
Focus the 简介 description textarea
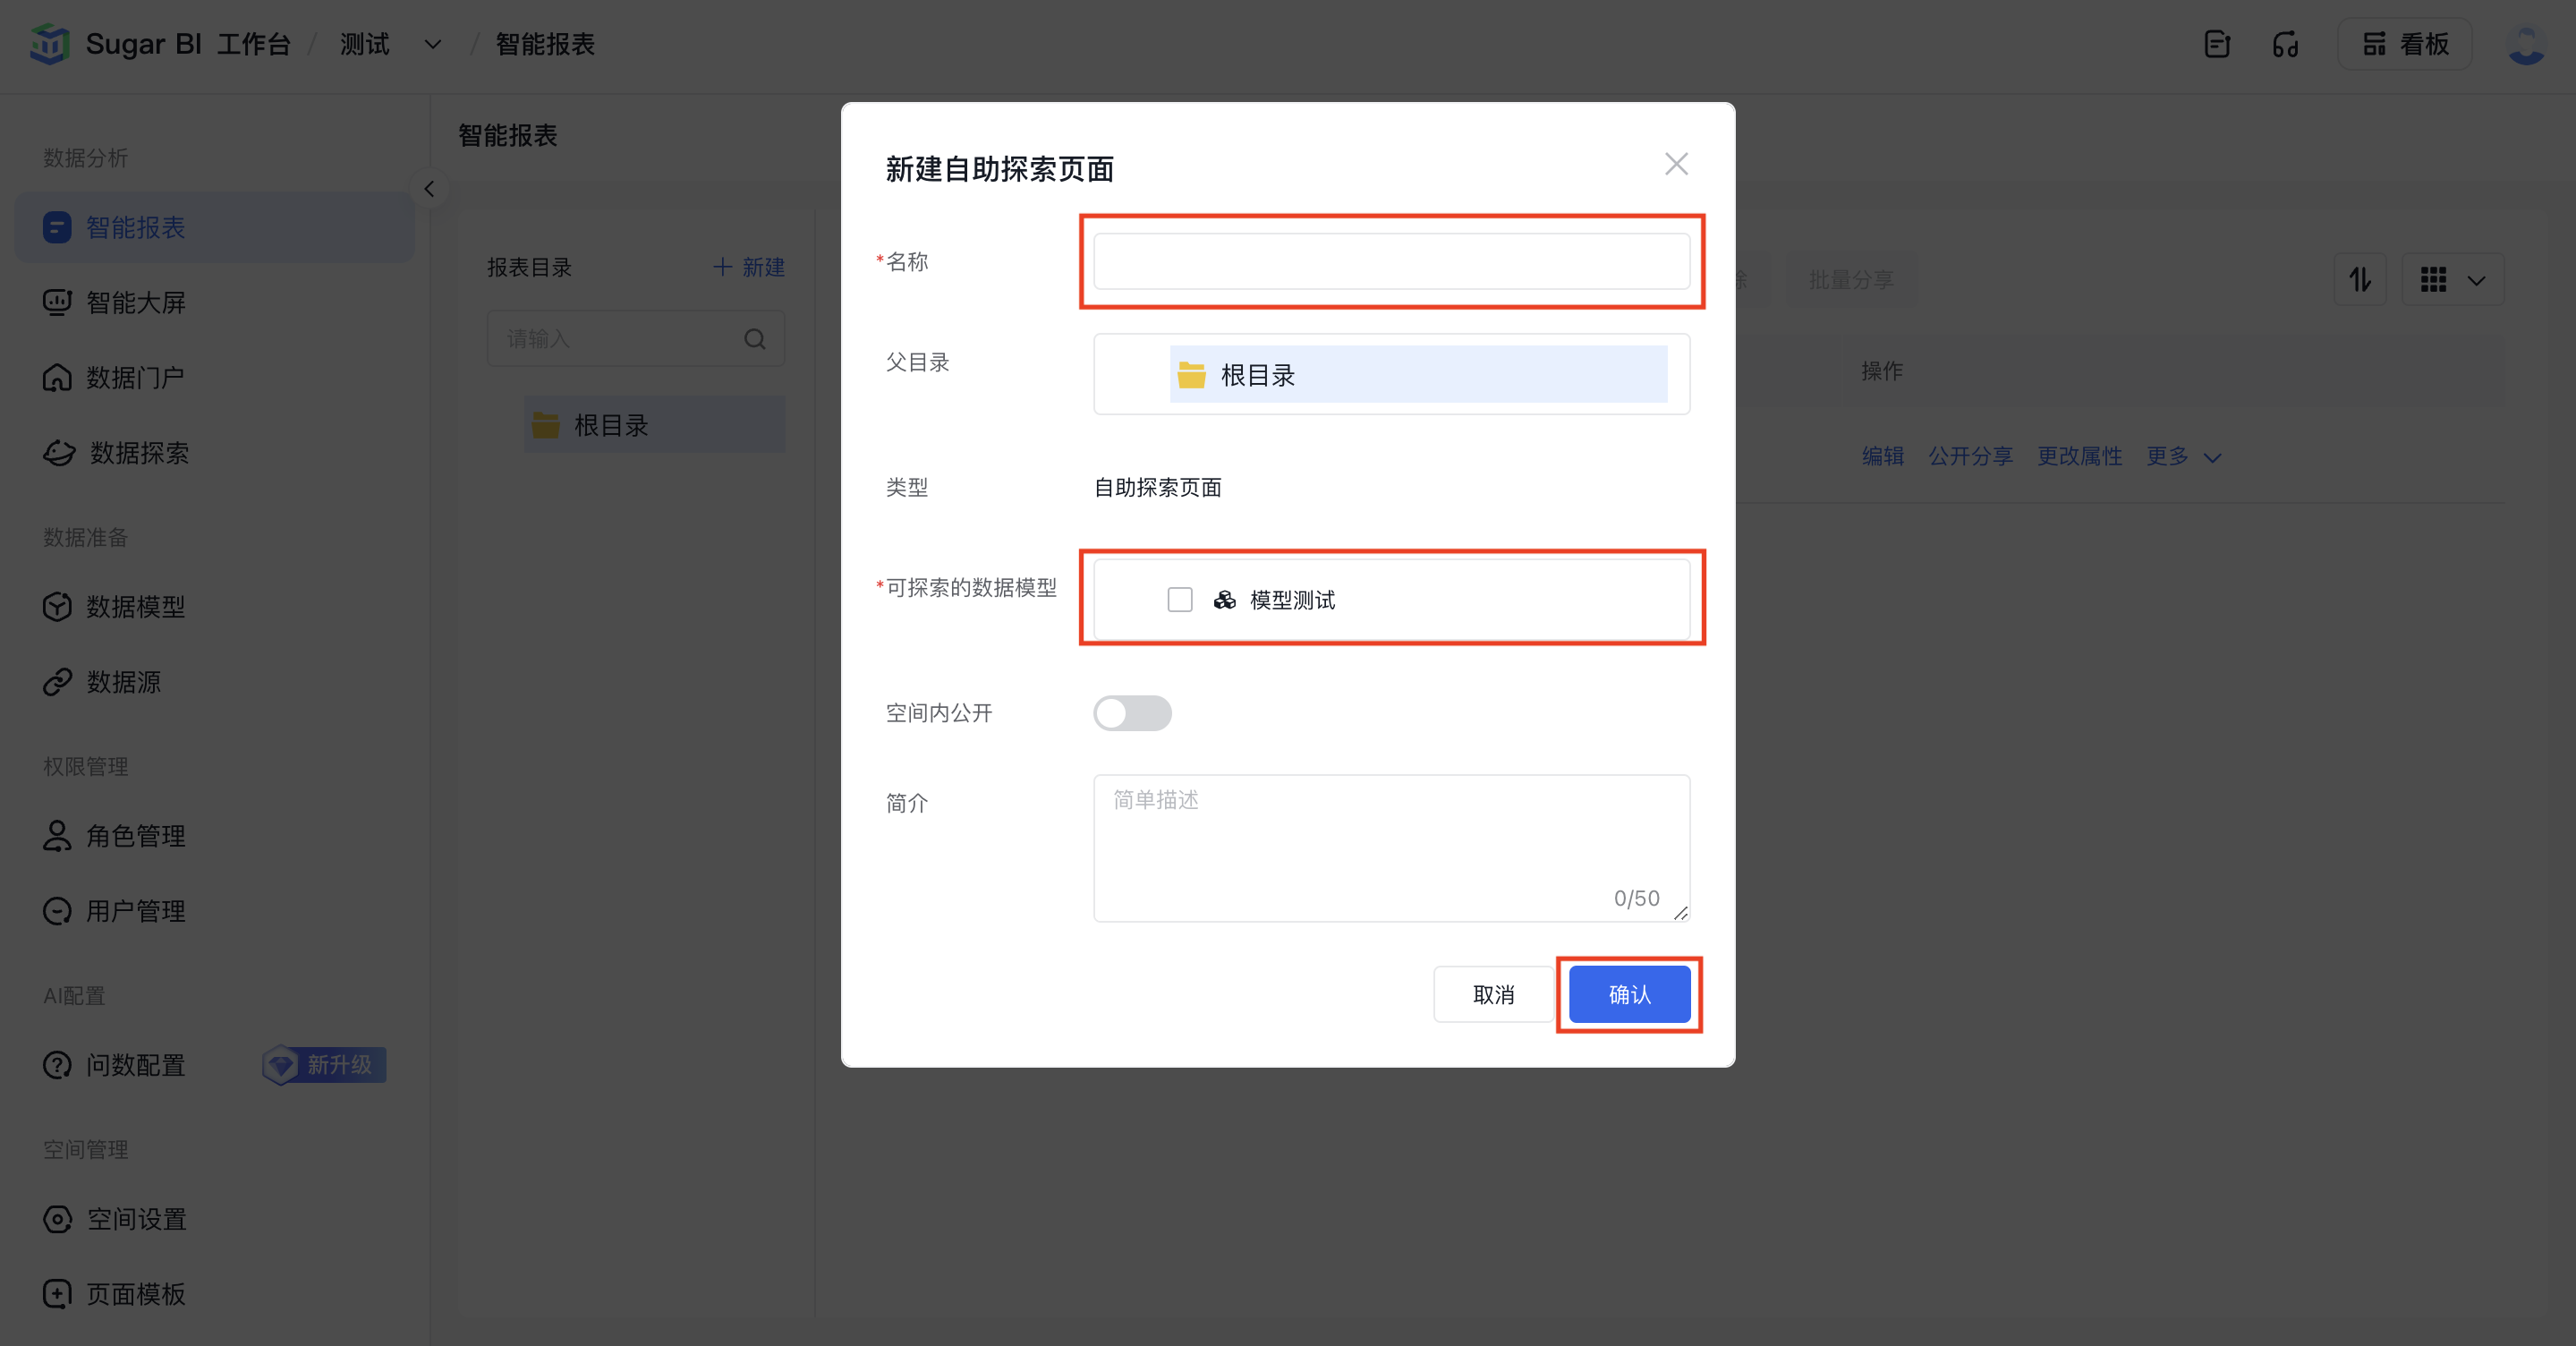tap(1391, 848)
